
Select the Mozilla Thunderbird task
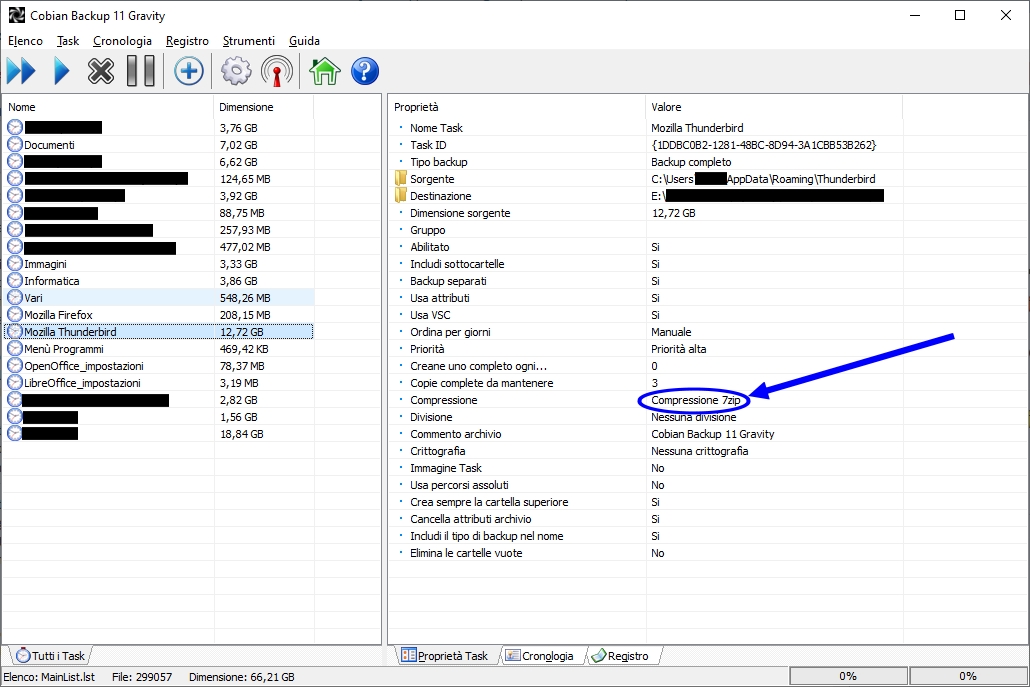coord(70,332)
